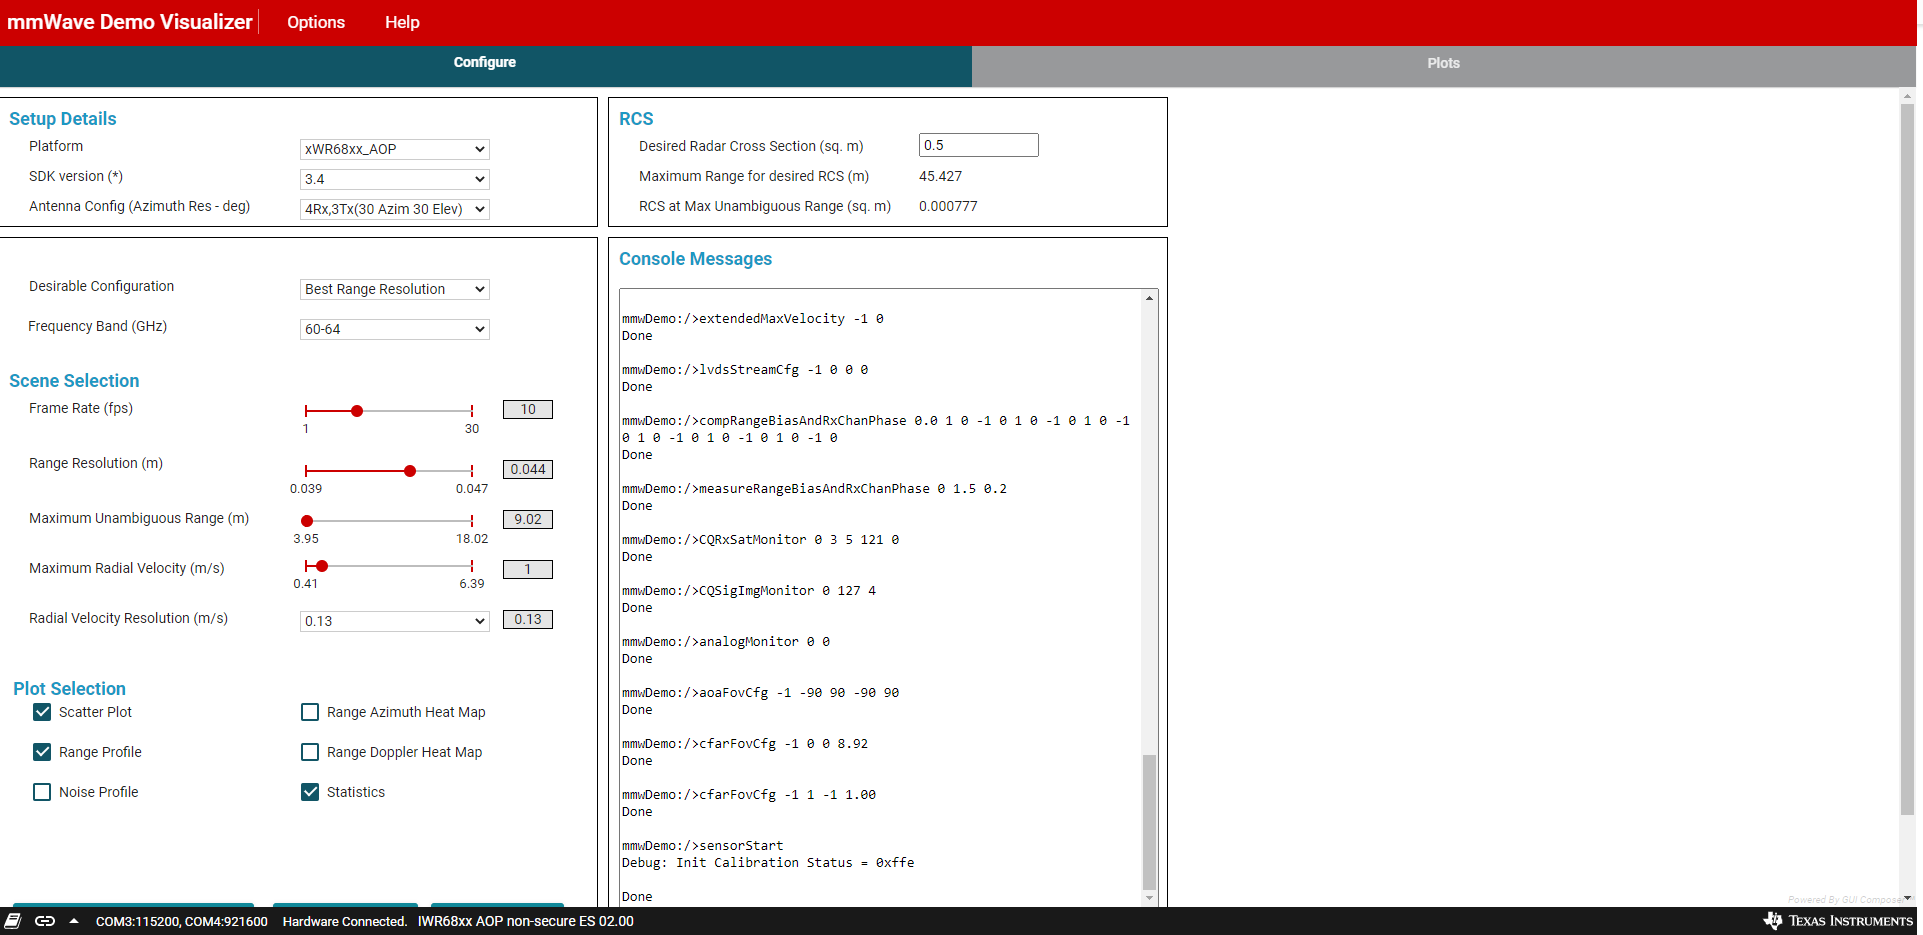Click the page vertical scrollbar
1923x935 pixels.
pos(1907,460)
